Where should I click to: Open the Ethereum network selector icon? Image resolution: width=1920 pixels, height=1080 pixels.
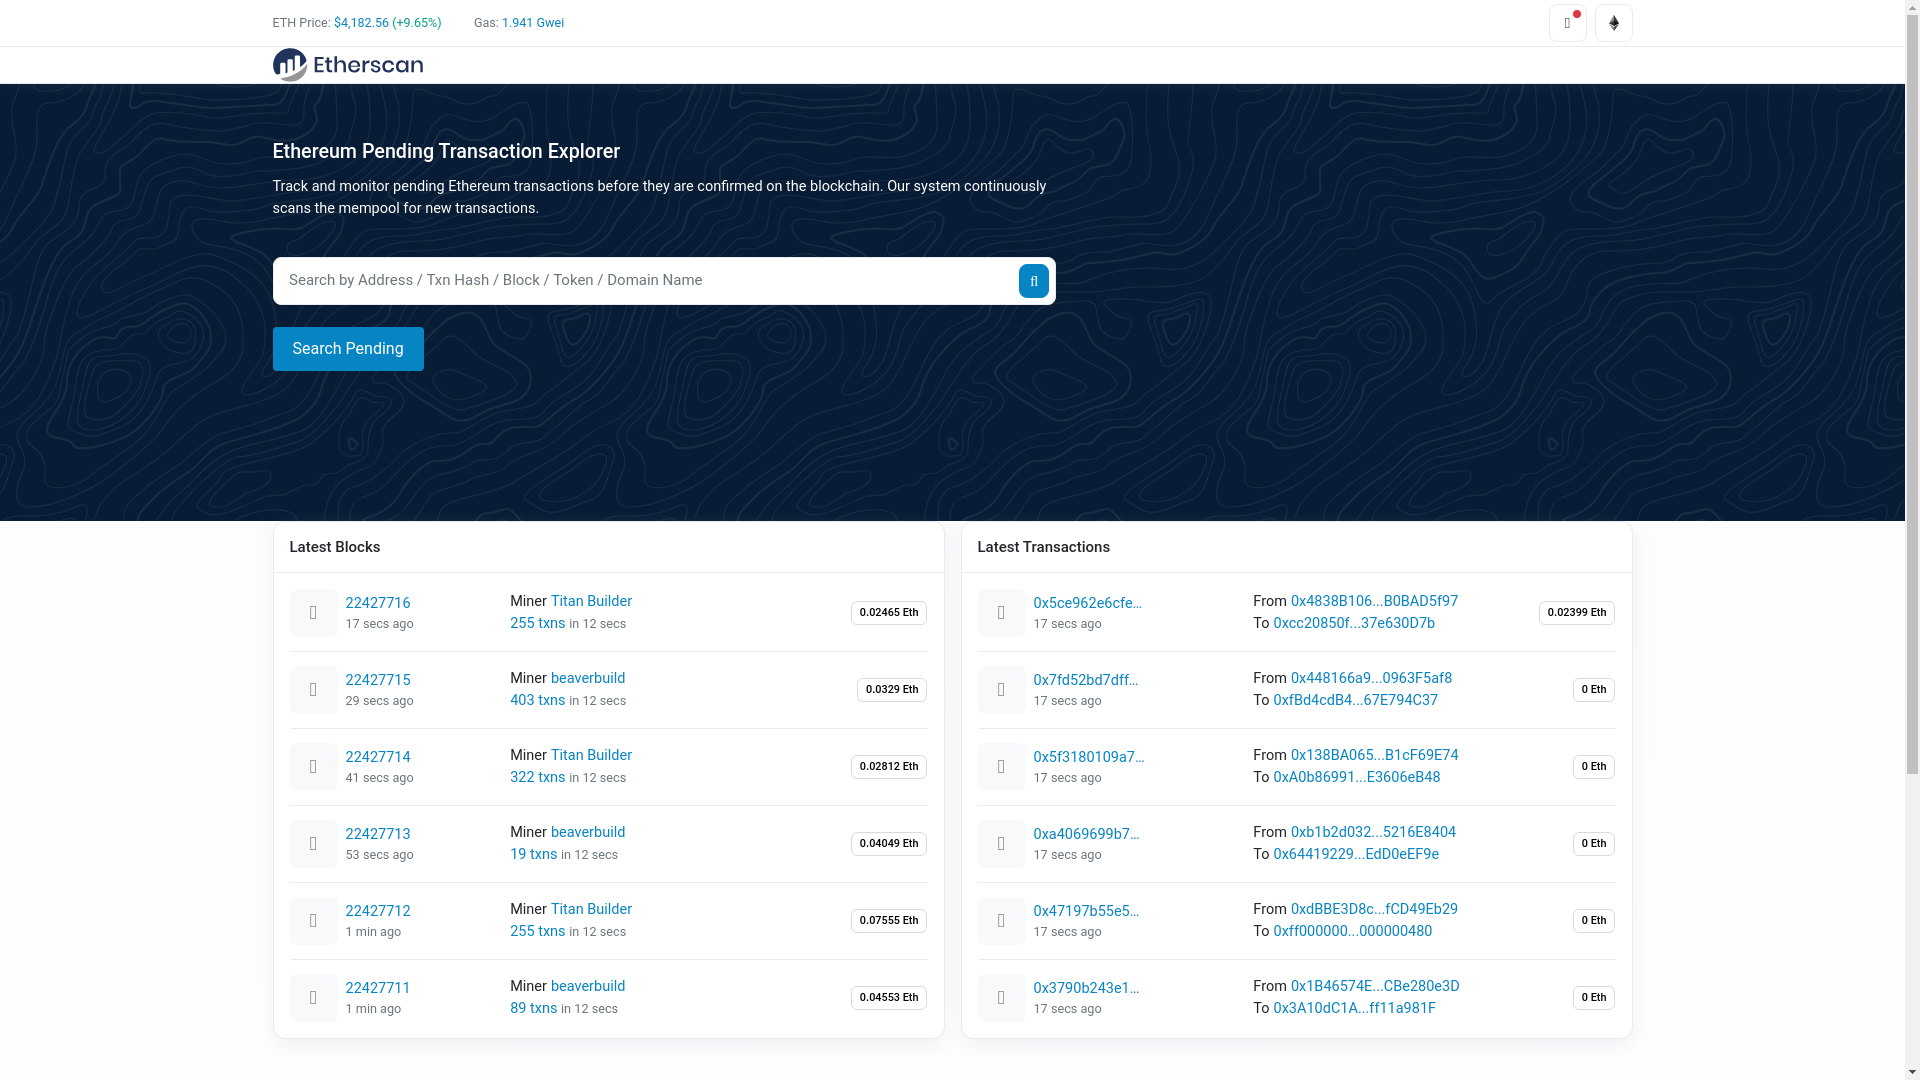[x=1613, y=23]
